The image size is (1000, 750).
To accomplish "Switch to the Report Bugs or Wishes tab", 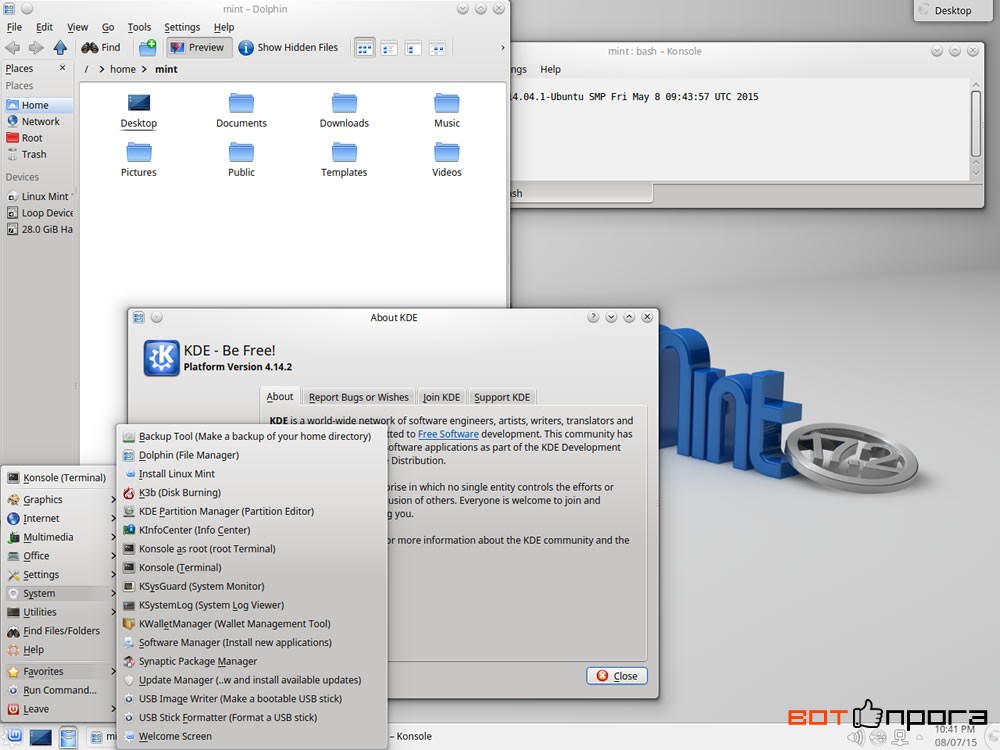I will pos(358,397).
